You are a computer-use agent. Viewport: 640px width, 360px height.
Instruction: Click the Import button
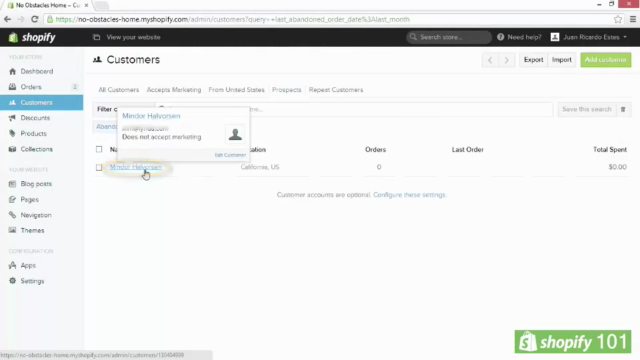pyautogui.click(x=562, y=60)
